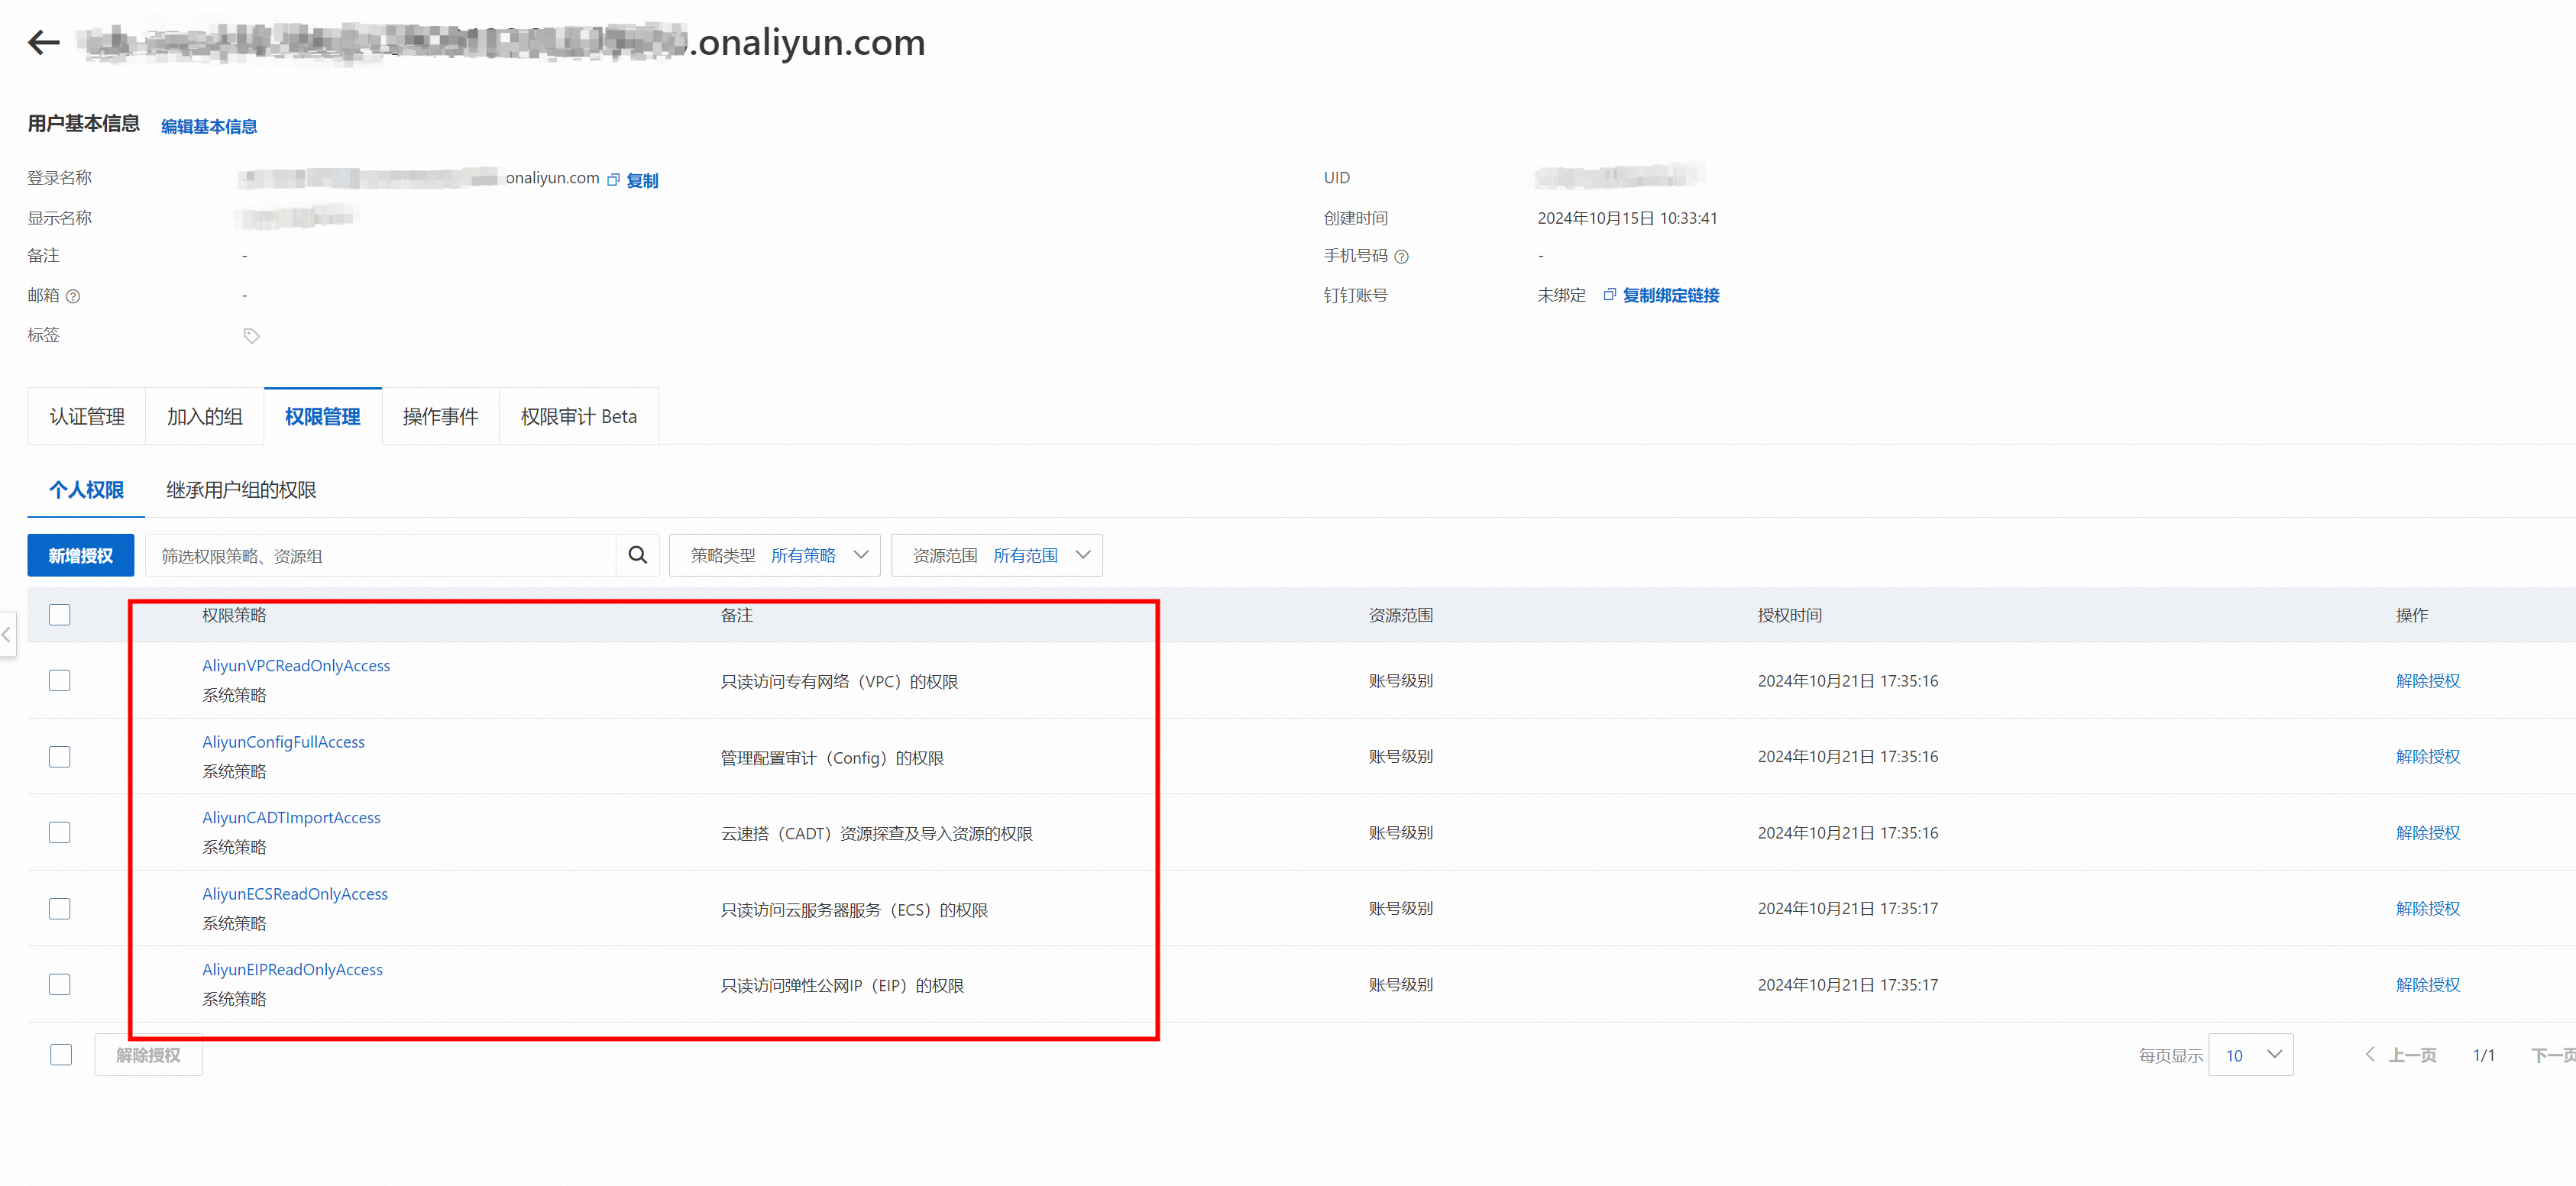Screen dimensions: 2576x1186
Task: Click 解除授权 for the AliyunEIPReadOnlyAccess row
Action: pos(2427,985)
